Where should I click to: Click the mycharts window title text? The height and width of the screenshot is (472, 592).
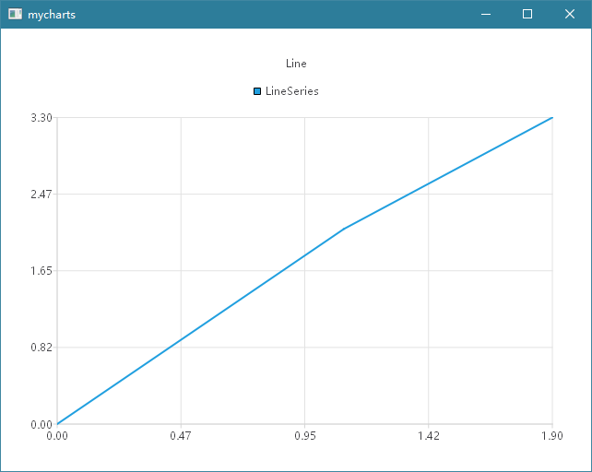tap(52, 15)
